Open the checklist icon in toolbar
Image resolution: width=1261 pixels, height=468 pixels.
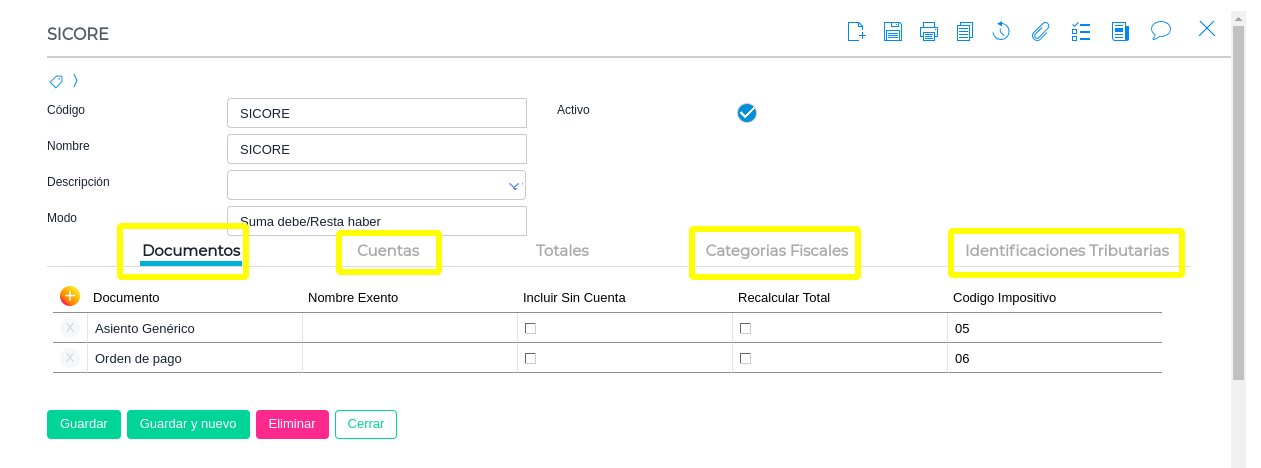point(1080,31)
